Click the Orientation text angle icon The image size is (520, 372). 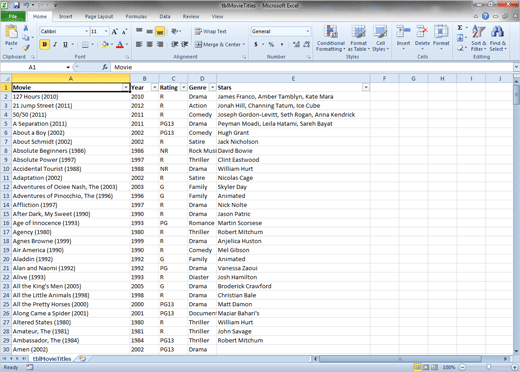click(x=175, y=31)
